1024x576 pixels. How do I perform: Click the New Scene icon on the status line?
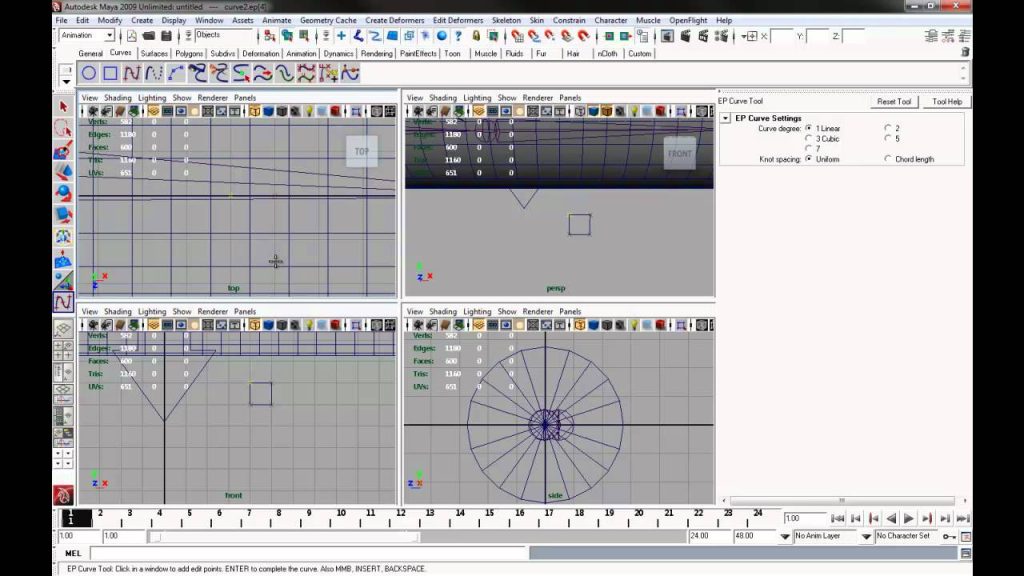click(x=132, y=36)
